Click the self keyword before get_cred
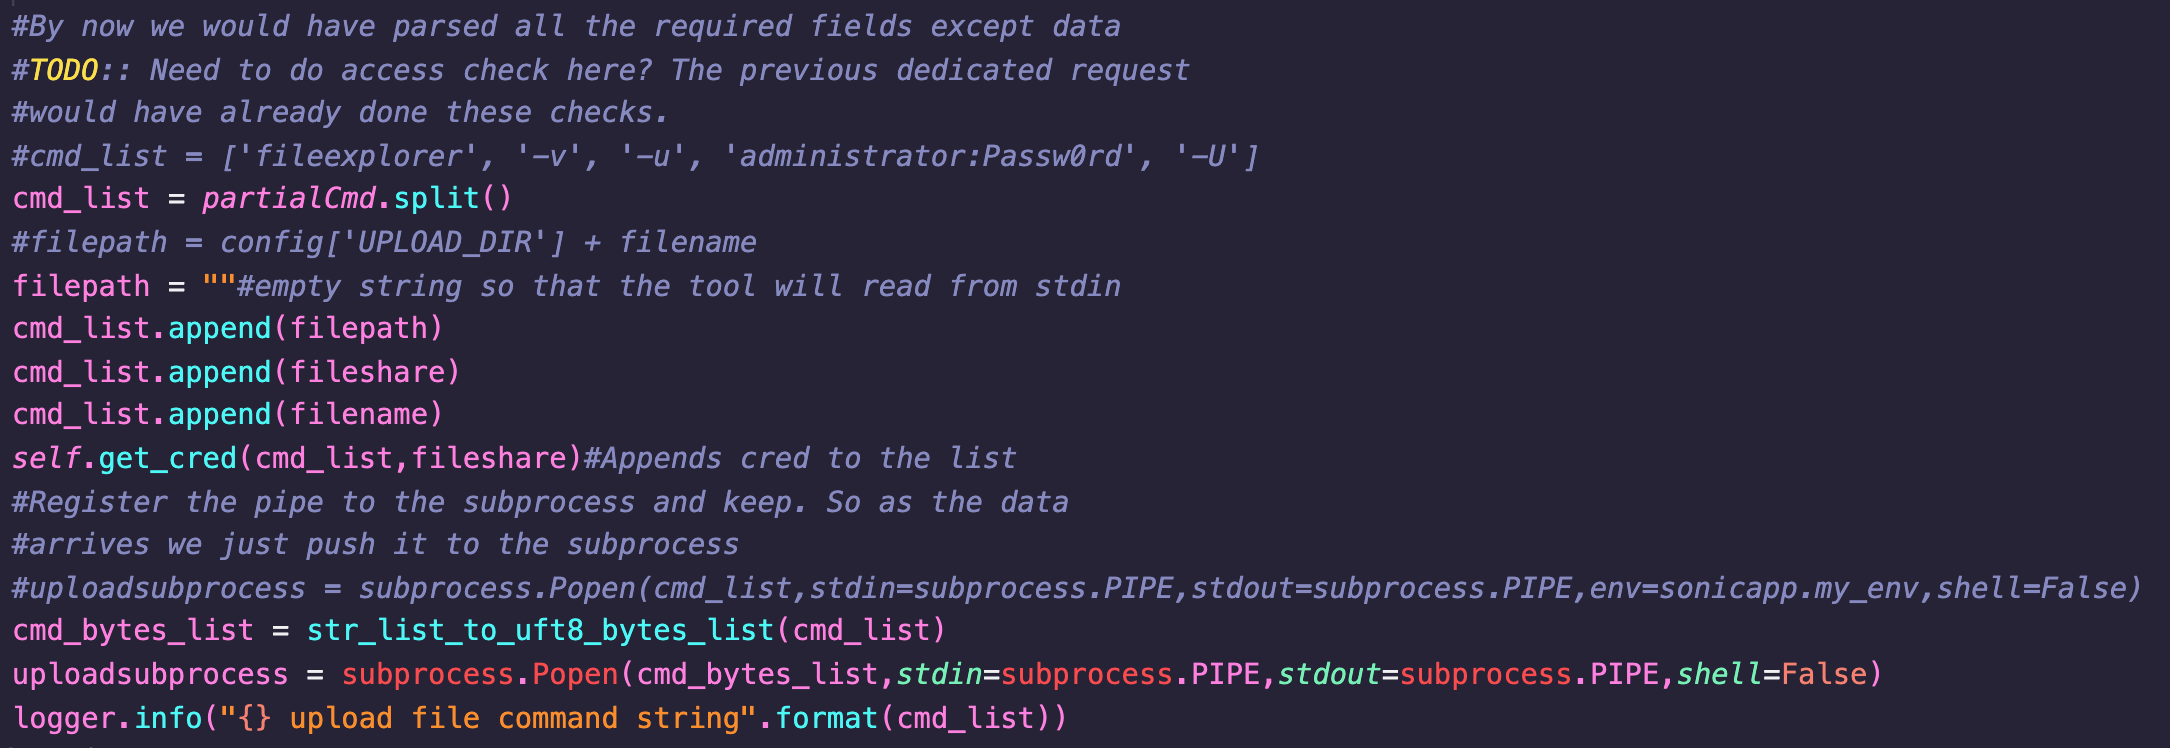Viewport: 2170px width, 748px height. point(46,458)
